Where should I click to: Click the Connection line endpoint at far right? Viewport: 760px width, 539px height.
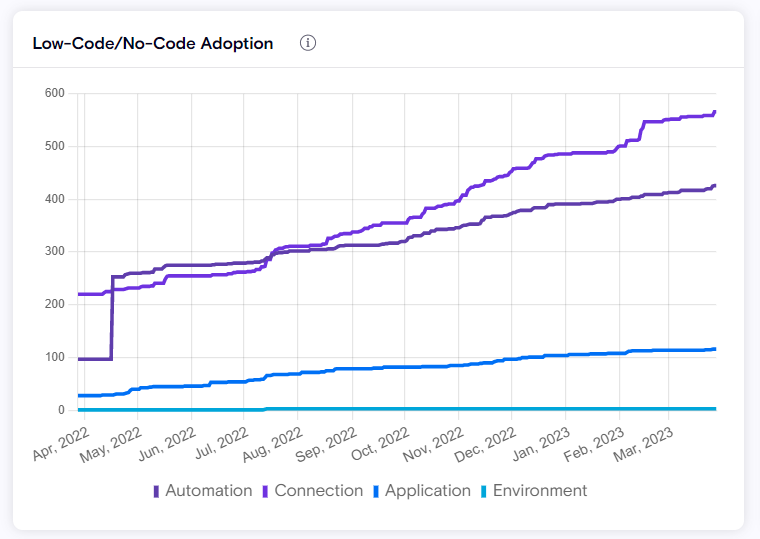click(x=715, y=112)
